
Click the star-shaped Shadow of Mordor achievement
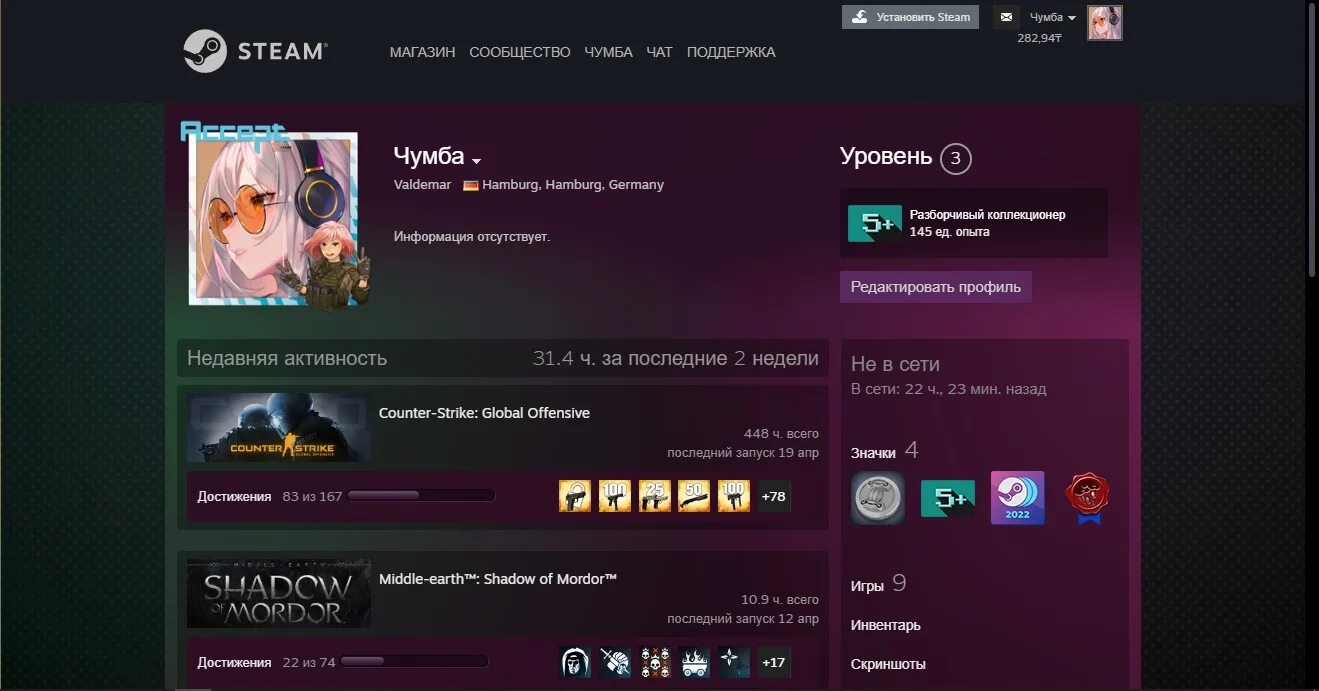(x=734, y=661)
